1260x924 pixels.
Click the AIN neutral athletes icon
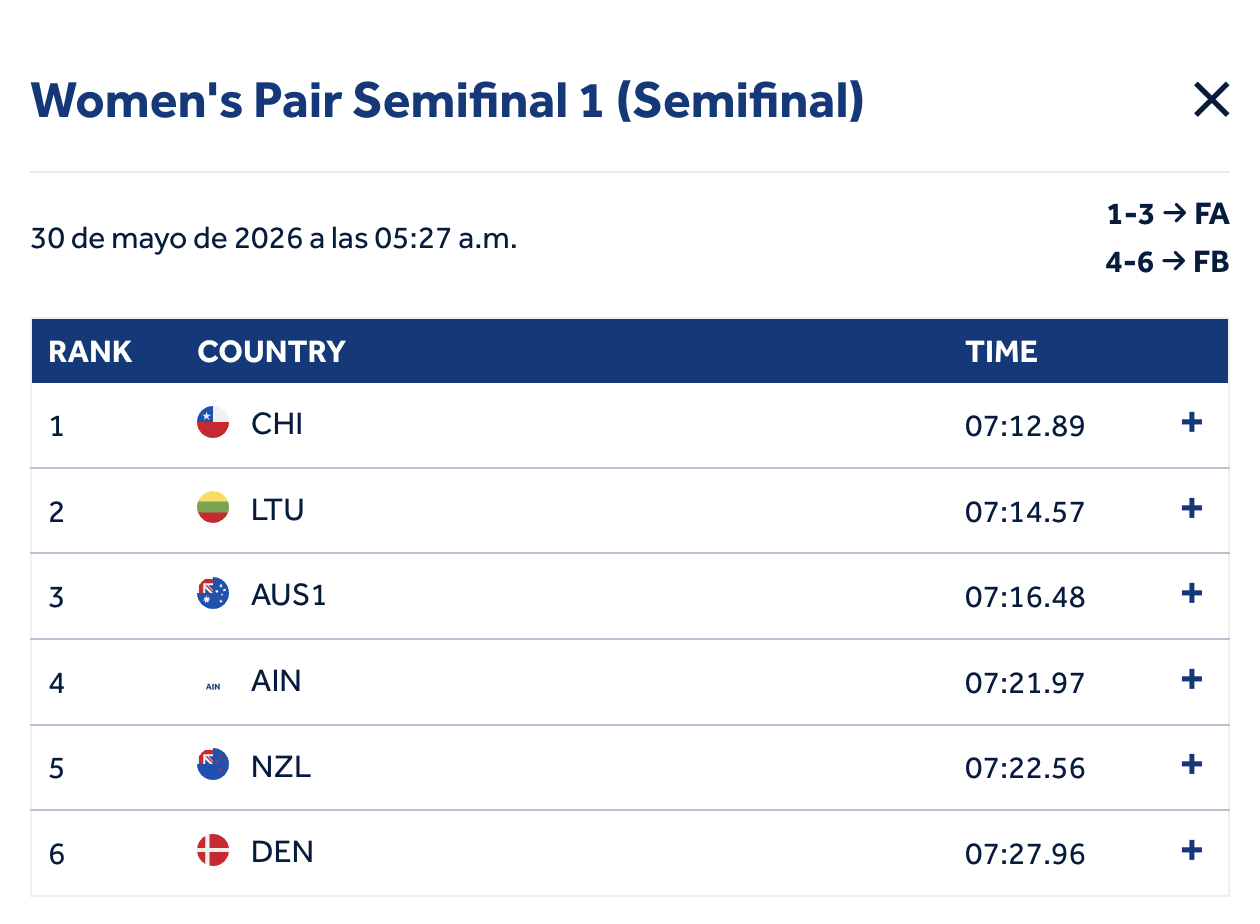tap(213, 686)
